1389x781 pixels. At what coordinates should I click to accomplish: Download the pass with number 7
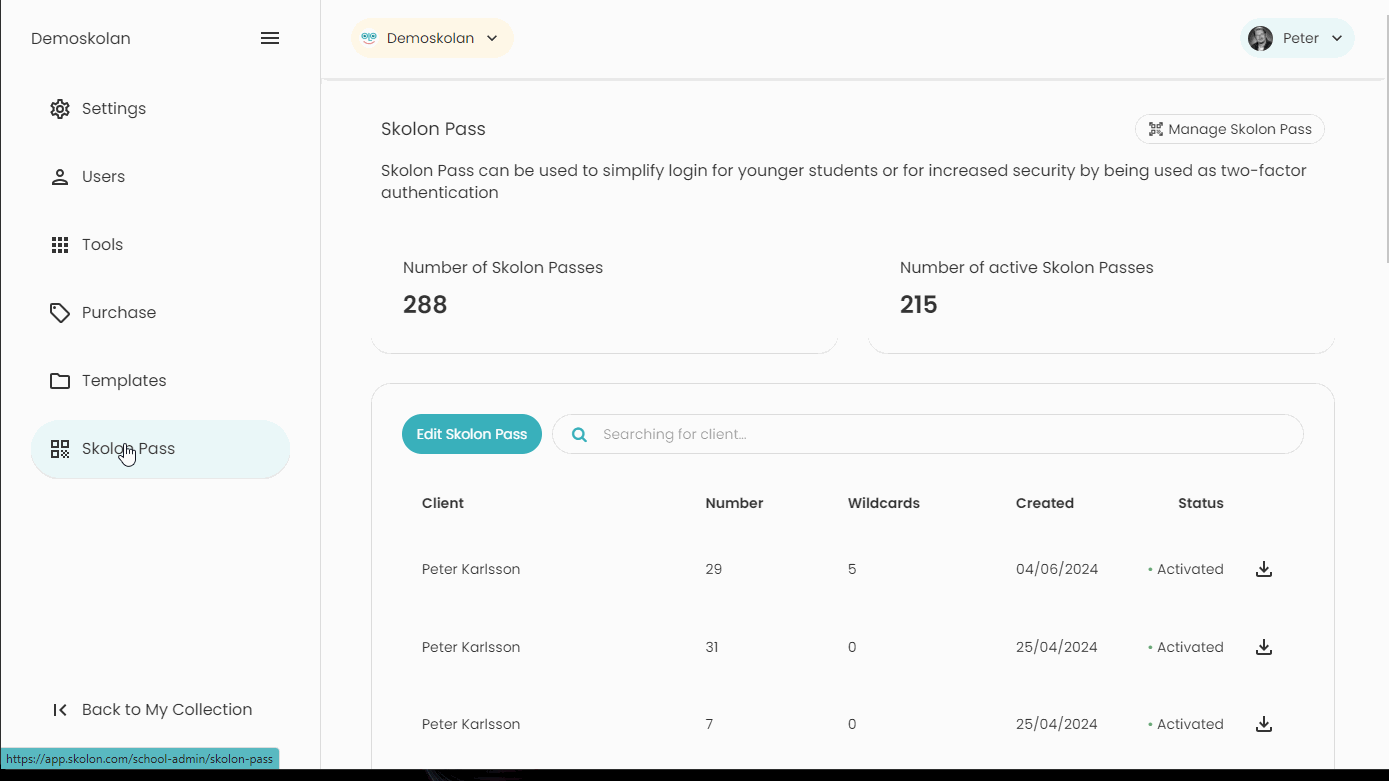pos(1264,724)
